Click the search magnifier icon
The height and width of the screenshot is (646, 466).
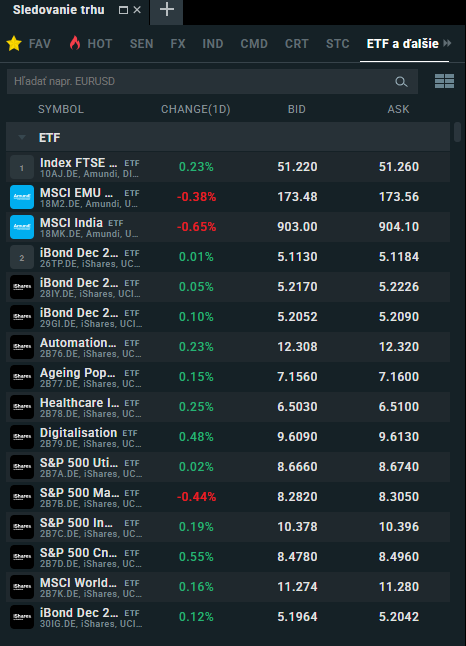[401, 82]
